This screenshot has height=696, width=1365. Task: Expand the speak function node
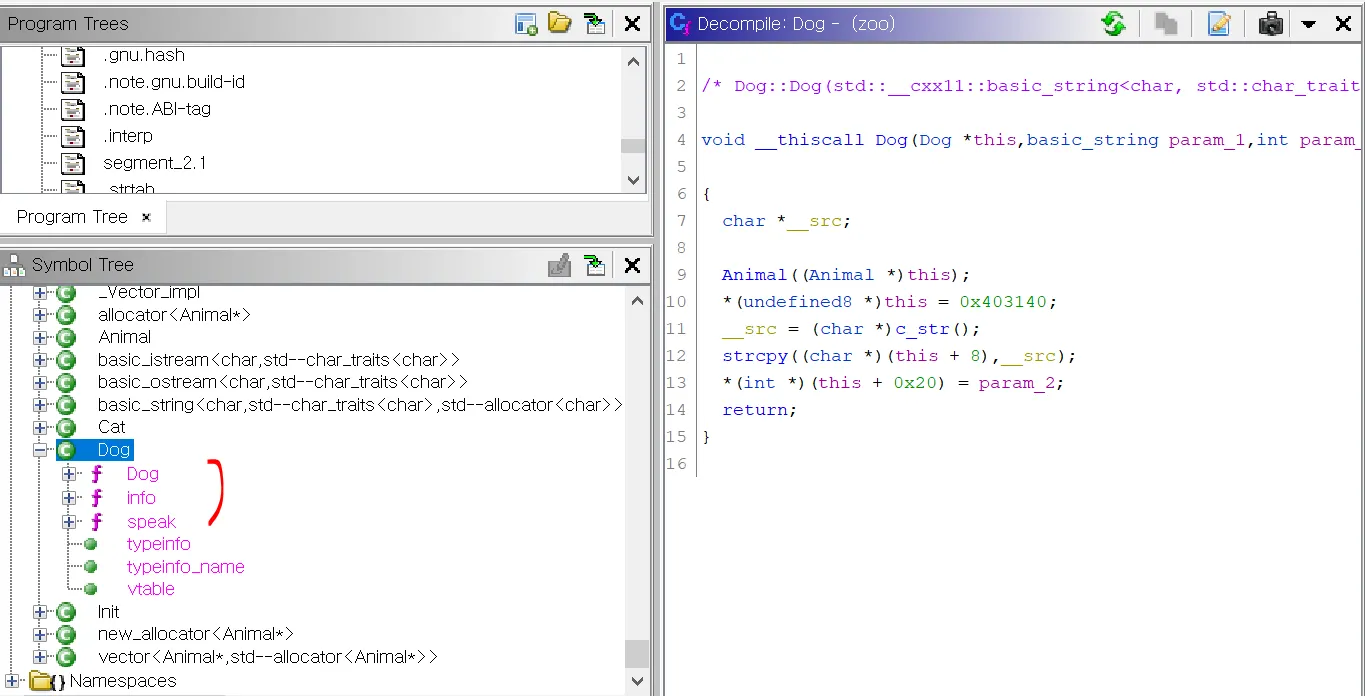(x=69, y=522)
